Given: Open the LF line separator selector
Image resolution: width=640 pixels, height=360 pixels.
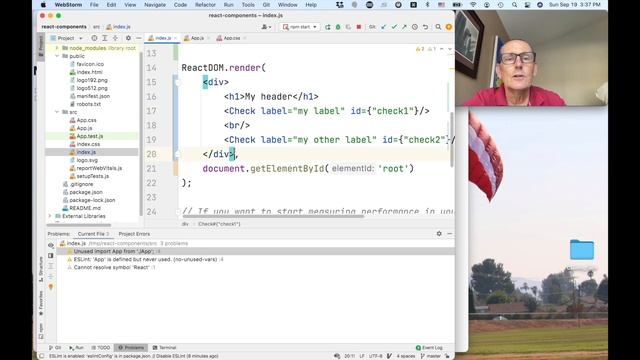Looking at the screenshot, I should tap(362, 356).
